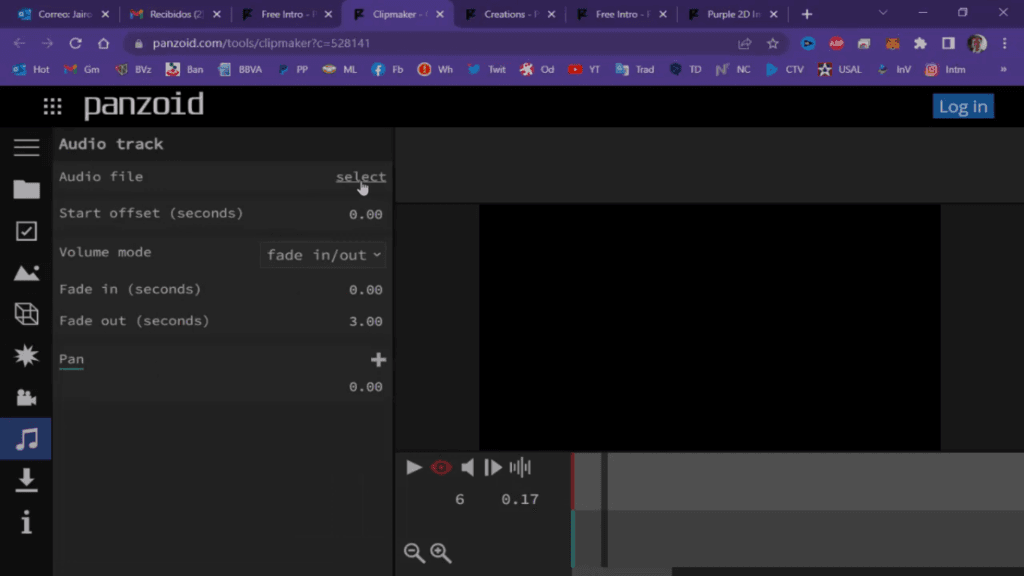Mute audio with the speaker icon
Image resolution: width=1024 pixels, height=576 pixels.
click(467, 468)
